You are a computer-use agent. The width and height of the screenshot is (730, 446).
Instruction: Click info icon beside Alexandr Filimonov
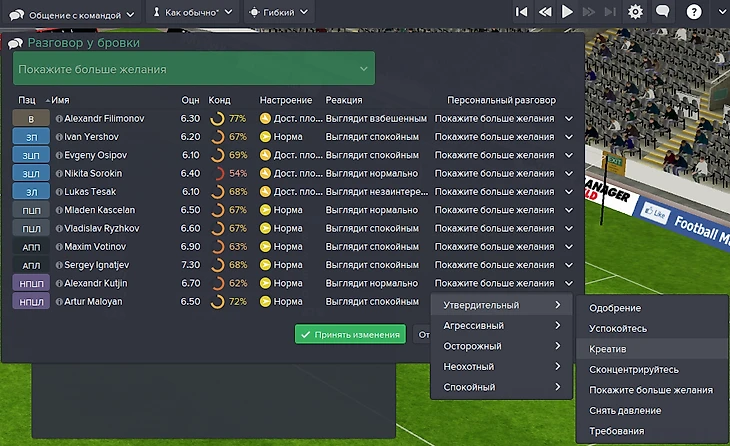(59, 119)
